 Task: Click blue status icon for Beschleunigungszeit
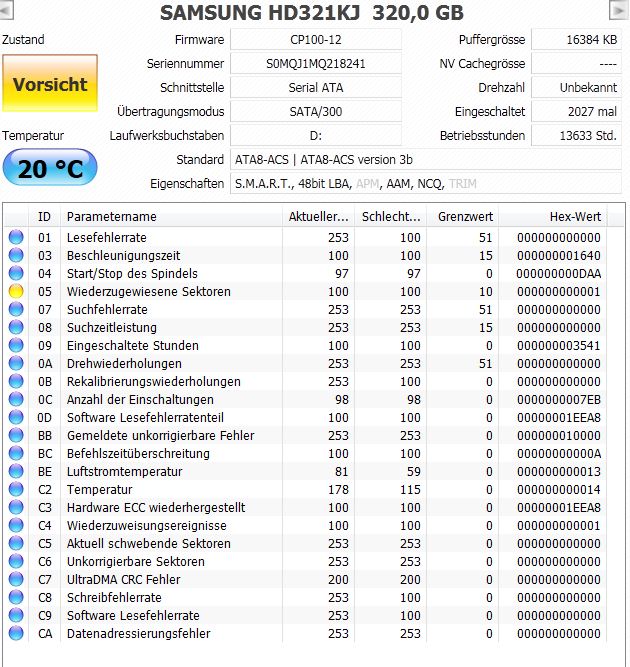tap(16, 255)
